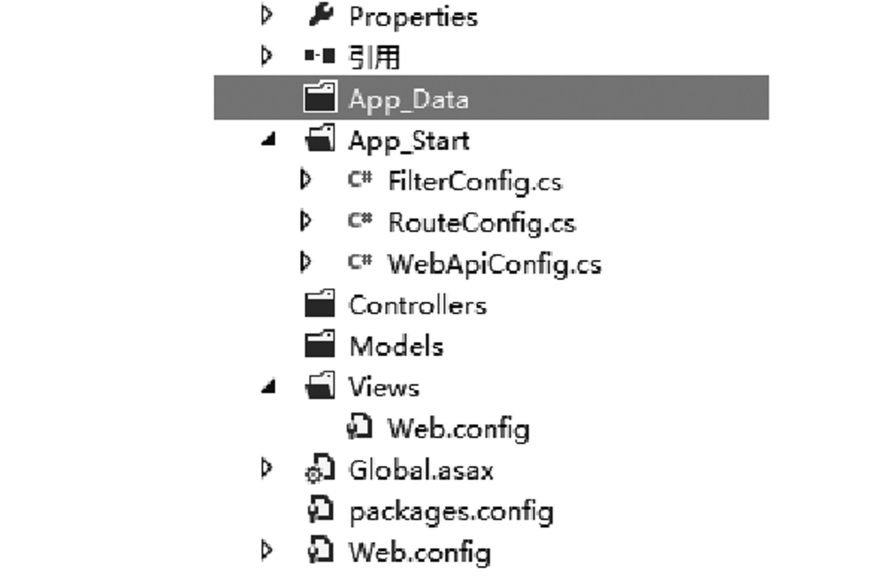Collapse the Views folder
883x584 pixels.
[266, 388]
